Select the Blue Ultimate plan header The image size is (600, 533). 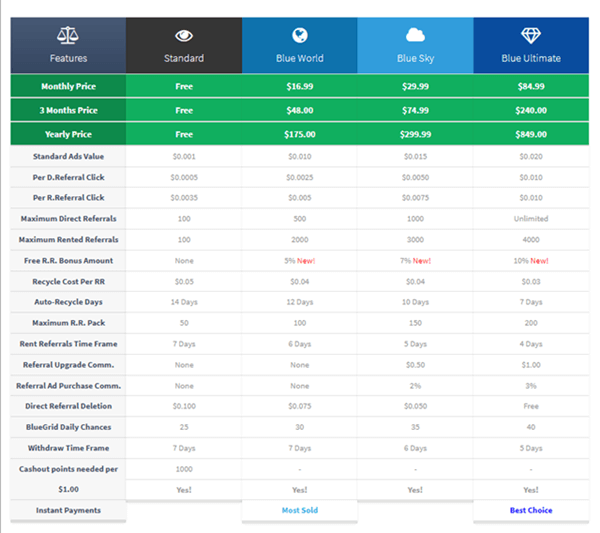(x=531, y=45)
